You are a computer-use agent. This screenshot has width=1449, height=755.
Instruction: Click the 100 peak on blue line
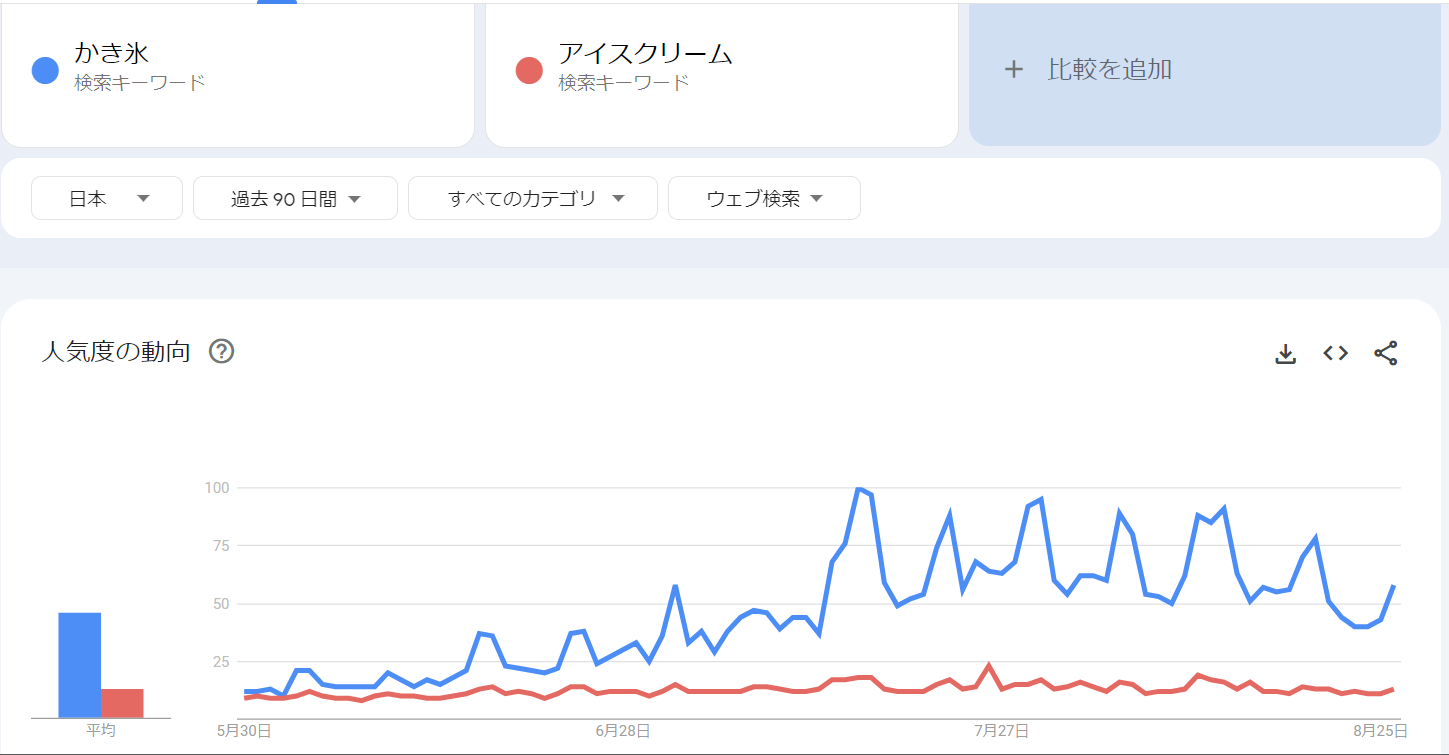coord(859,489)
